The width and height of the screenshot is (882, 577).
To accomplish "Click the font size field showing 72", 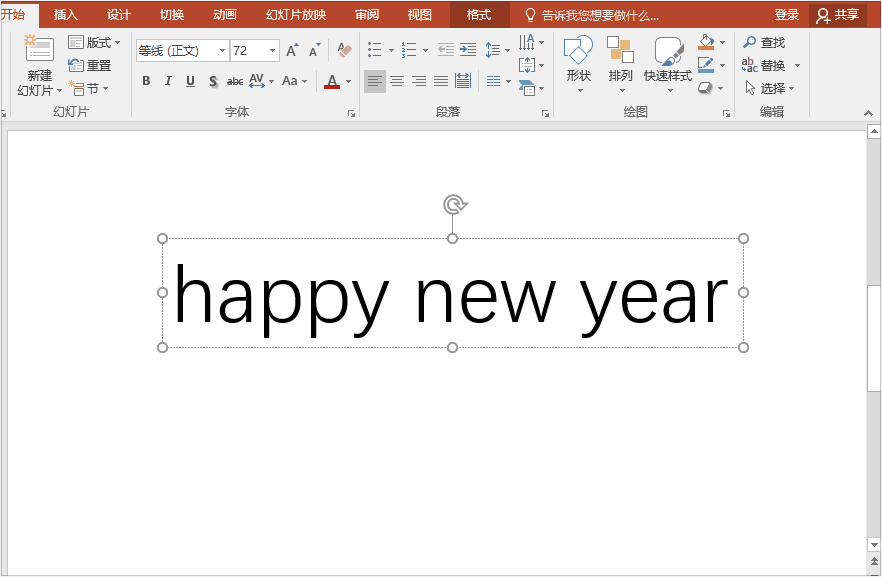I will click(249, 51).
